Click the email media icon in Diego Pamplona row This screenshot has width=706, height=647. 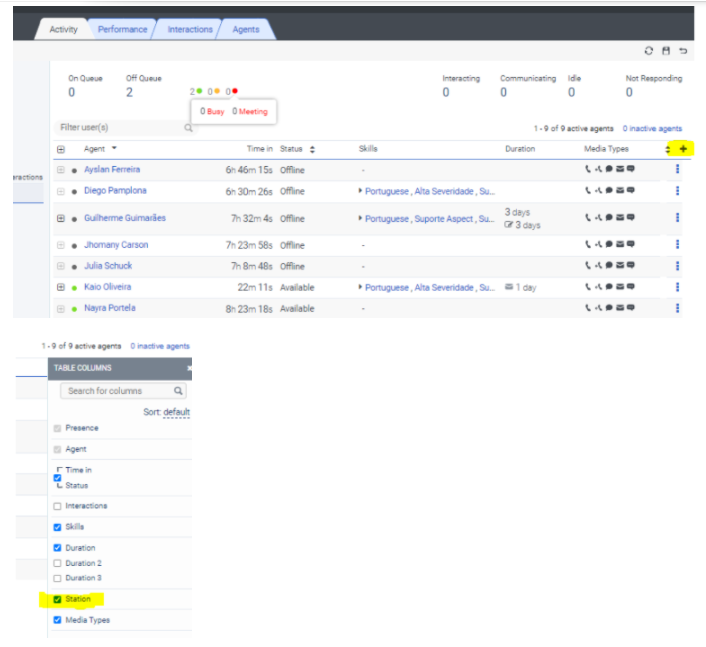[620, 190]
